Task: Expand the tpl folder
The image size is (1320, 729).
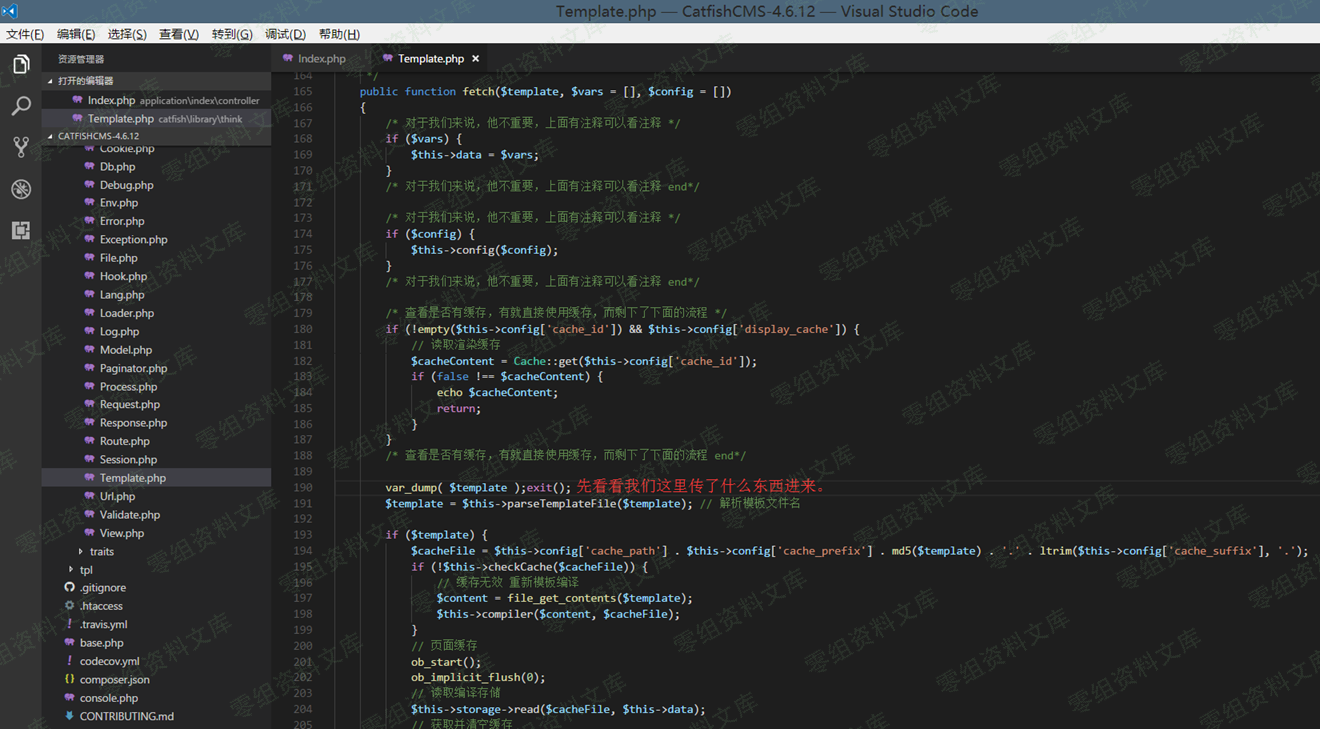Action: click(x=86, y=570)
